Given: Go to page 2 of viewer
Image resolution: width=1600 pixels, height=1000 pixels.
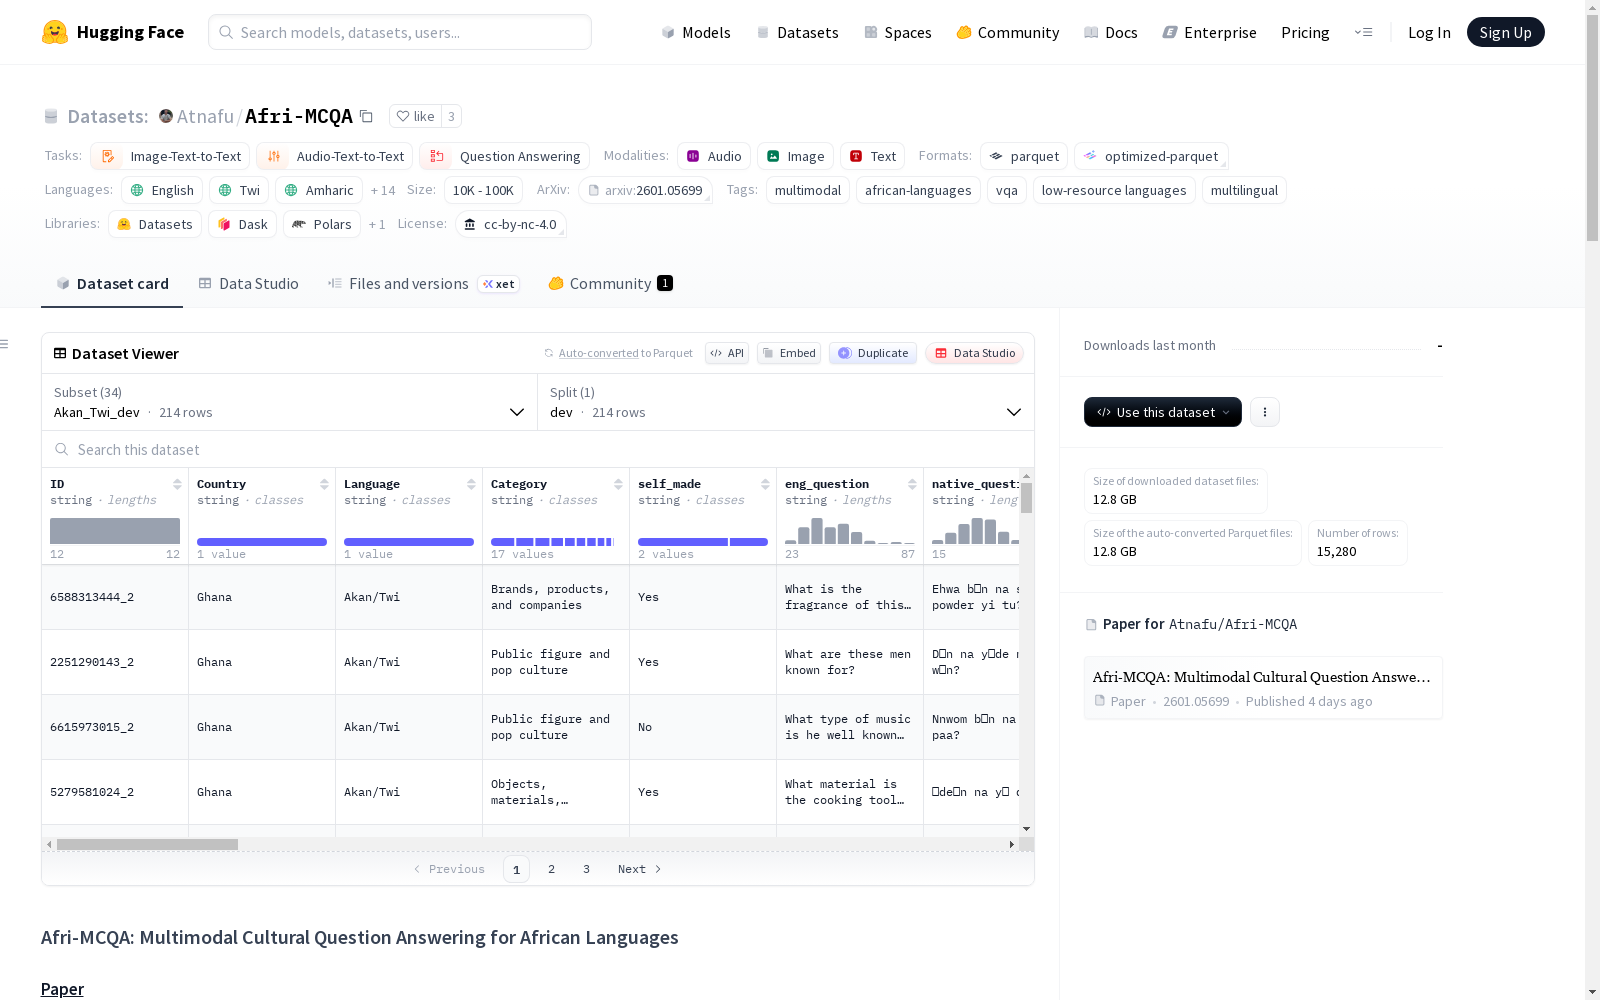Looking at the screenshot, I should (551, 869).
